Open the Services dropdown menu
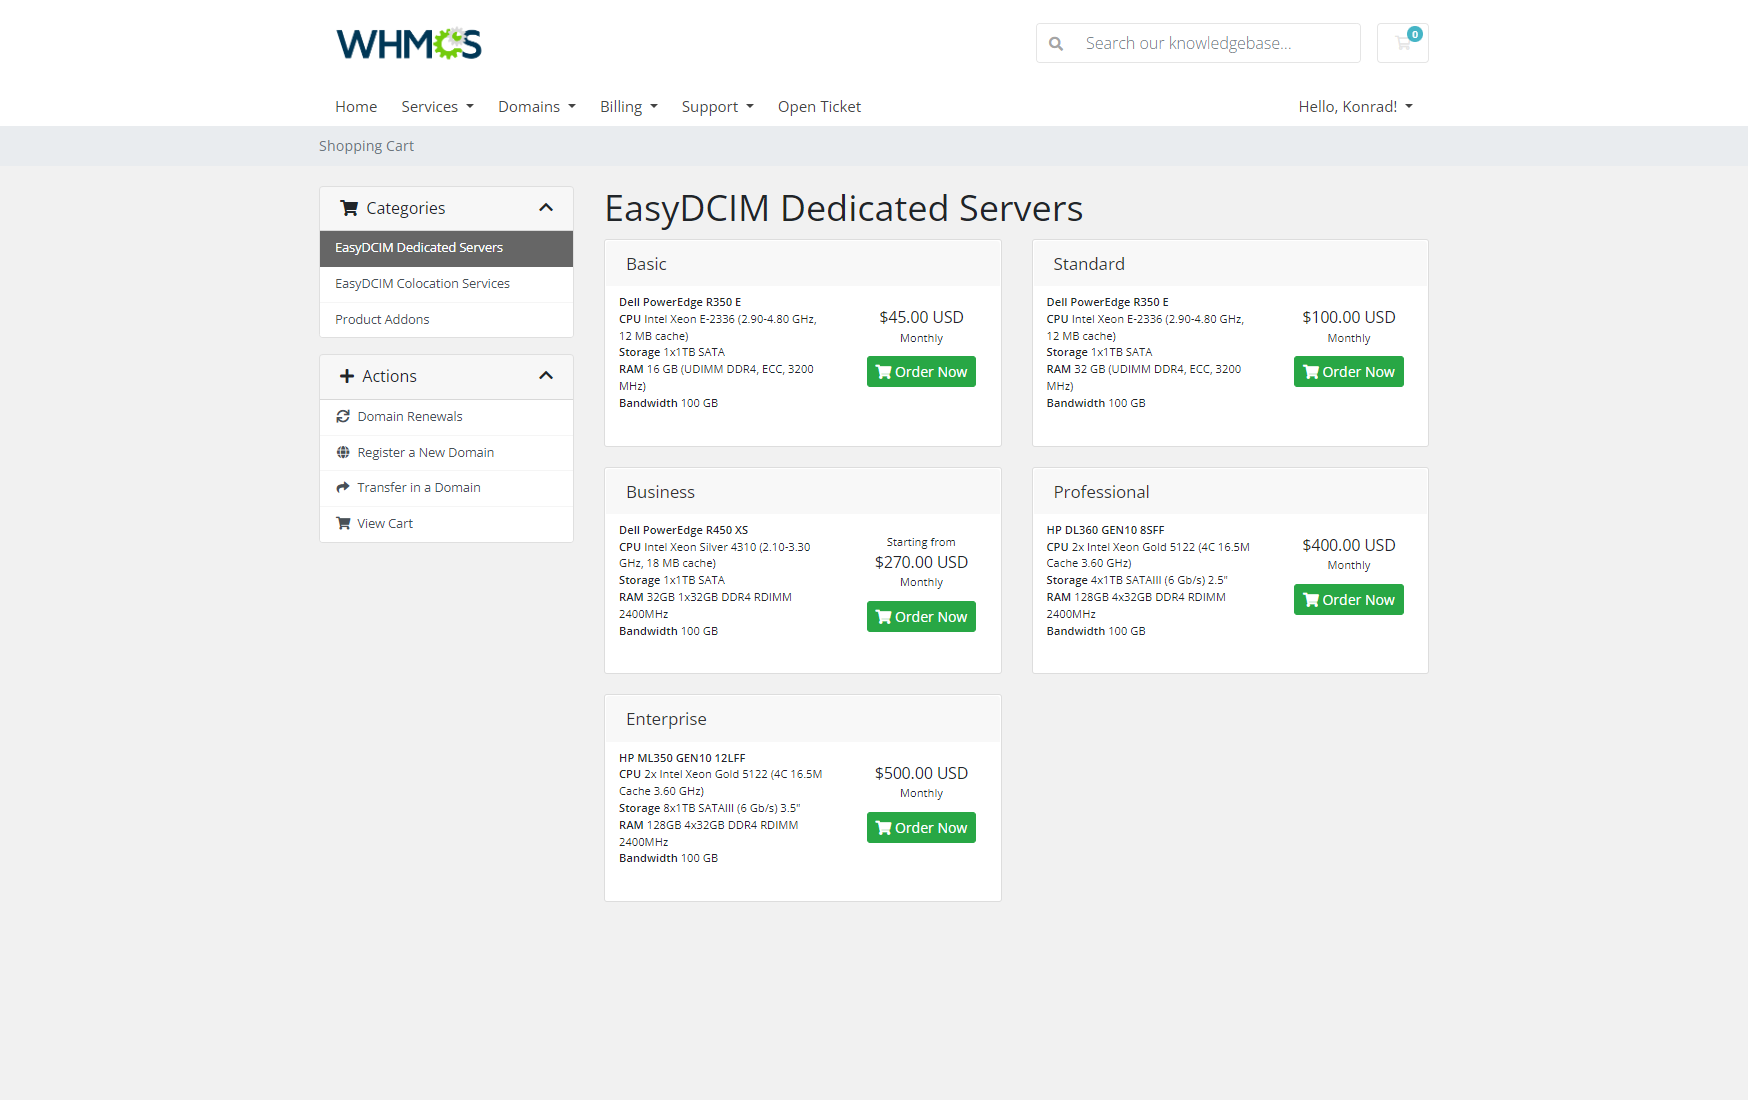This screenshot has width=1748, height=1100. pyautogui.click(x=437, y=107)
